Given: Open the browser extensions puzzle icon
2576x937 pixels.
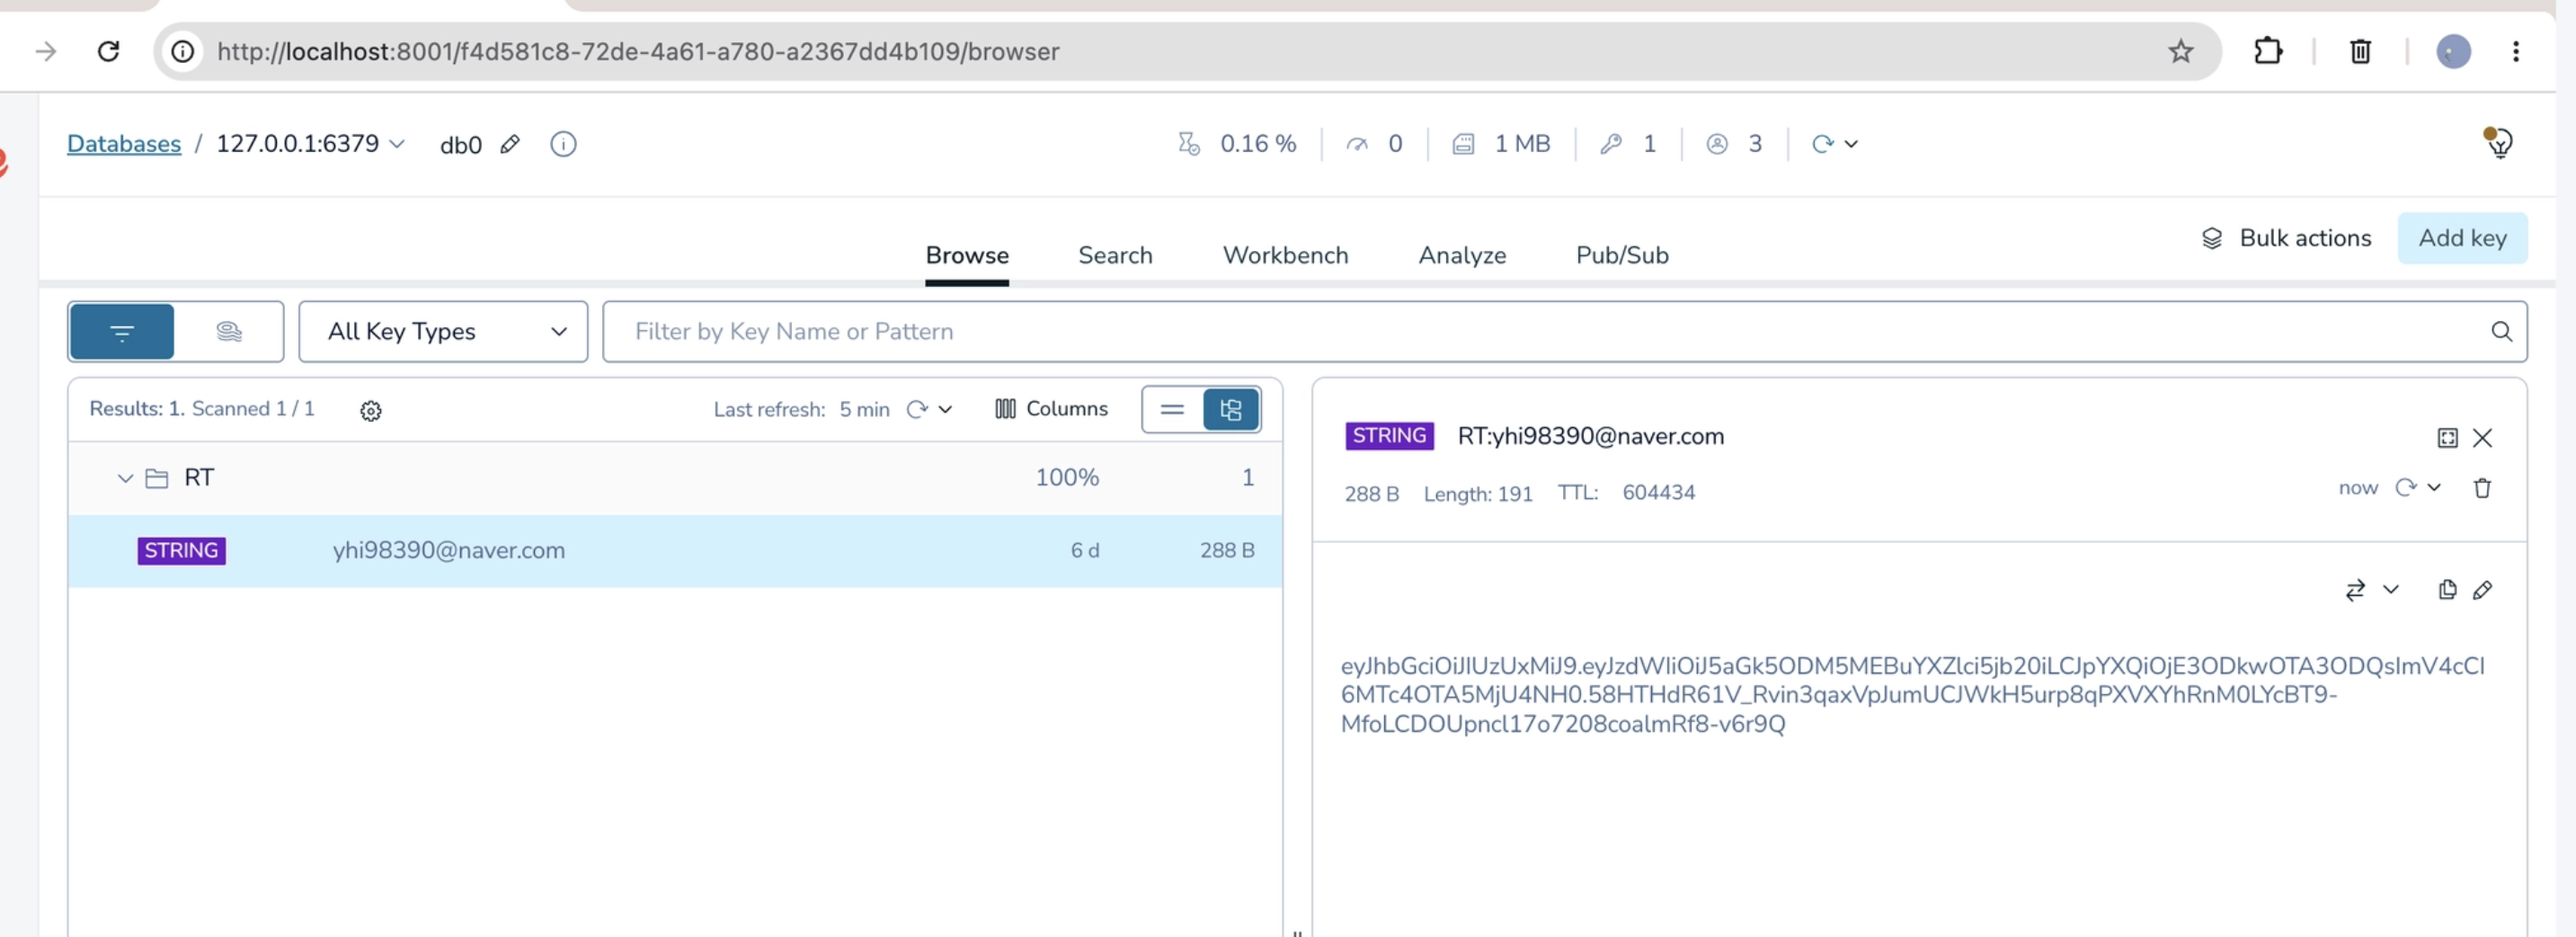Looking at the screenshot, I should pyautogui.click(x=2267, y=51).
